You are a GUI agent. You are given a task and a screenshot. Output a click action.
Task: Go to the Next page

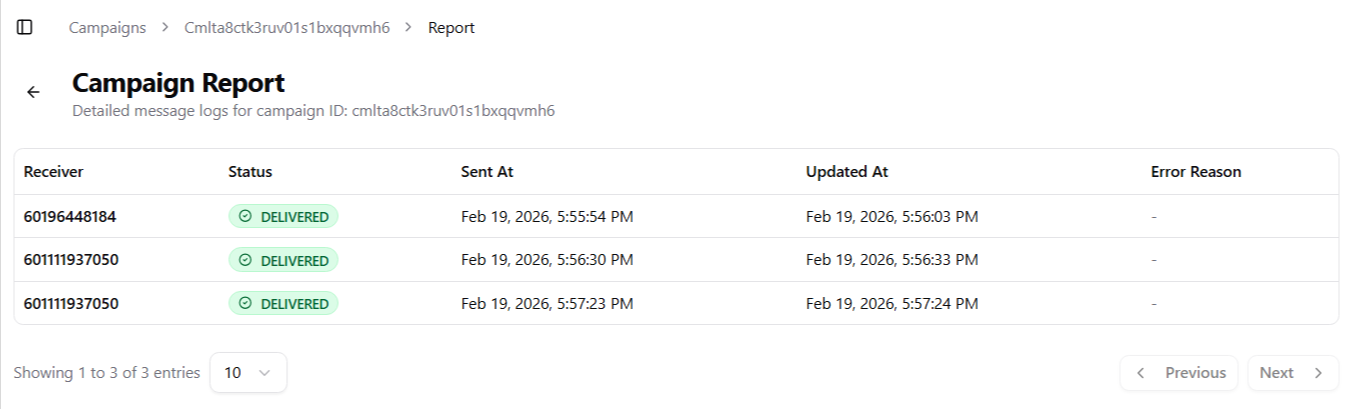1292,373
